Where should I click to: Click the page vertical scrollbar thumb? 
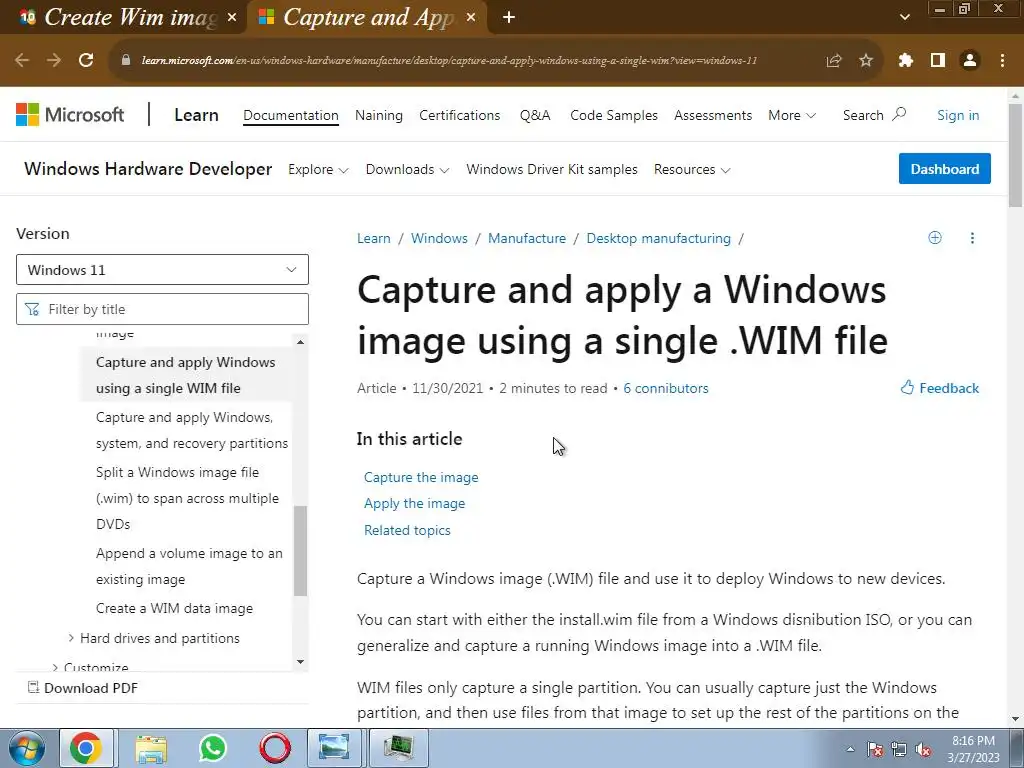click(1016, 155)
